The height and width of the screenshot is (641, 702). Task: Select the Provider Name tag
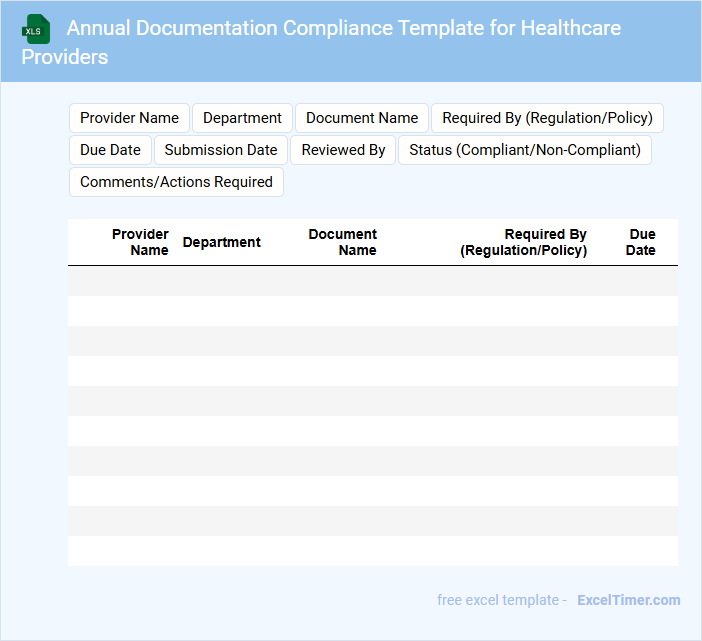(129, 118)
